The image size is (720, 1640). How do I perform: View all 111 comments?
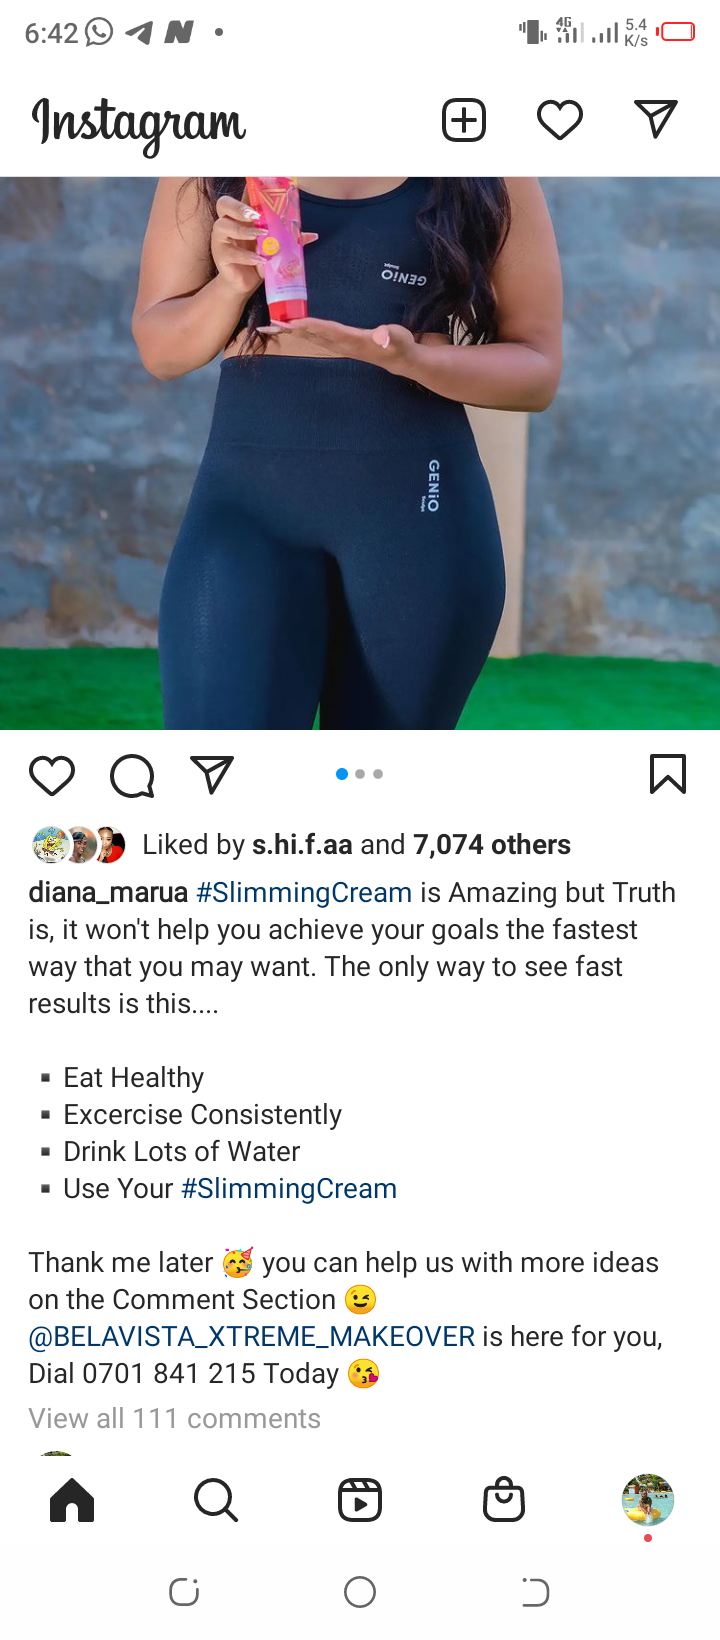[175, 1418]
